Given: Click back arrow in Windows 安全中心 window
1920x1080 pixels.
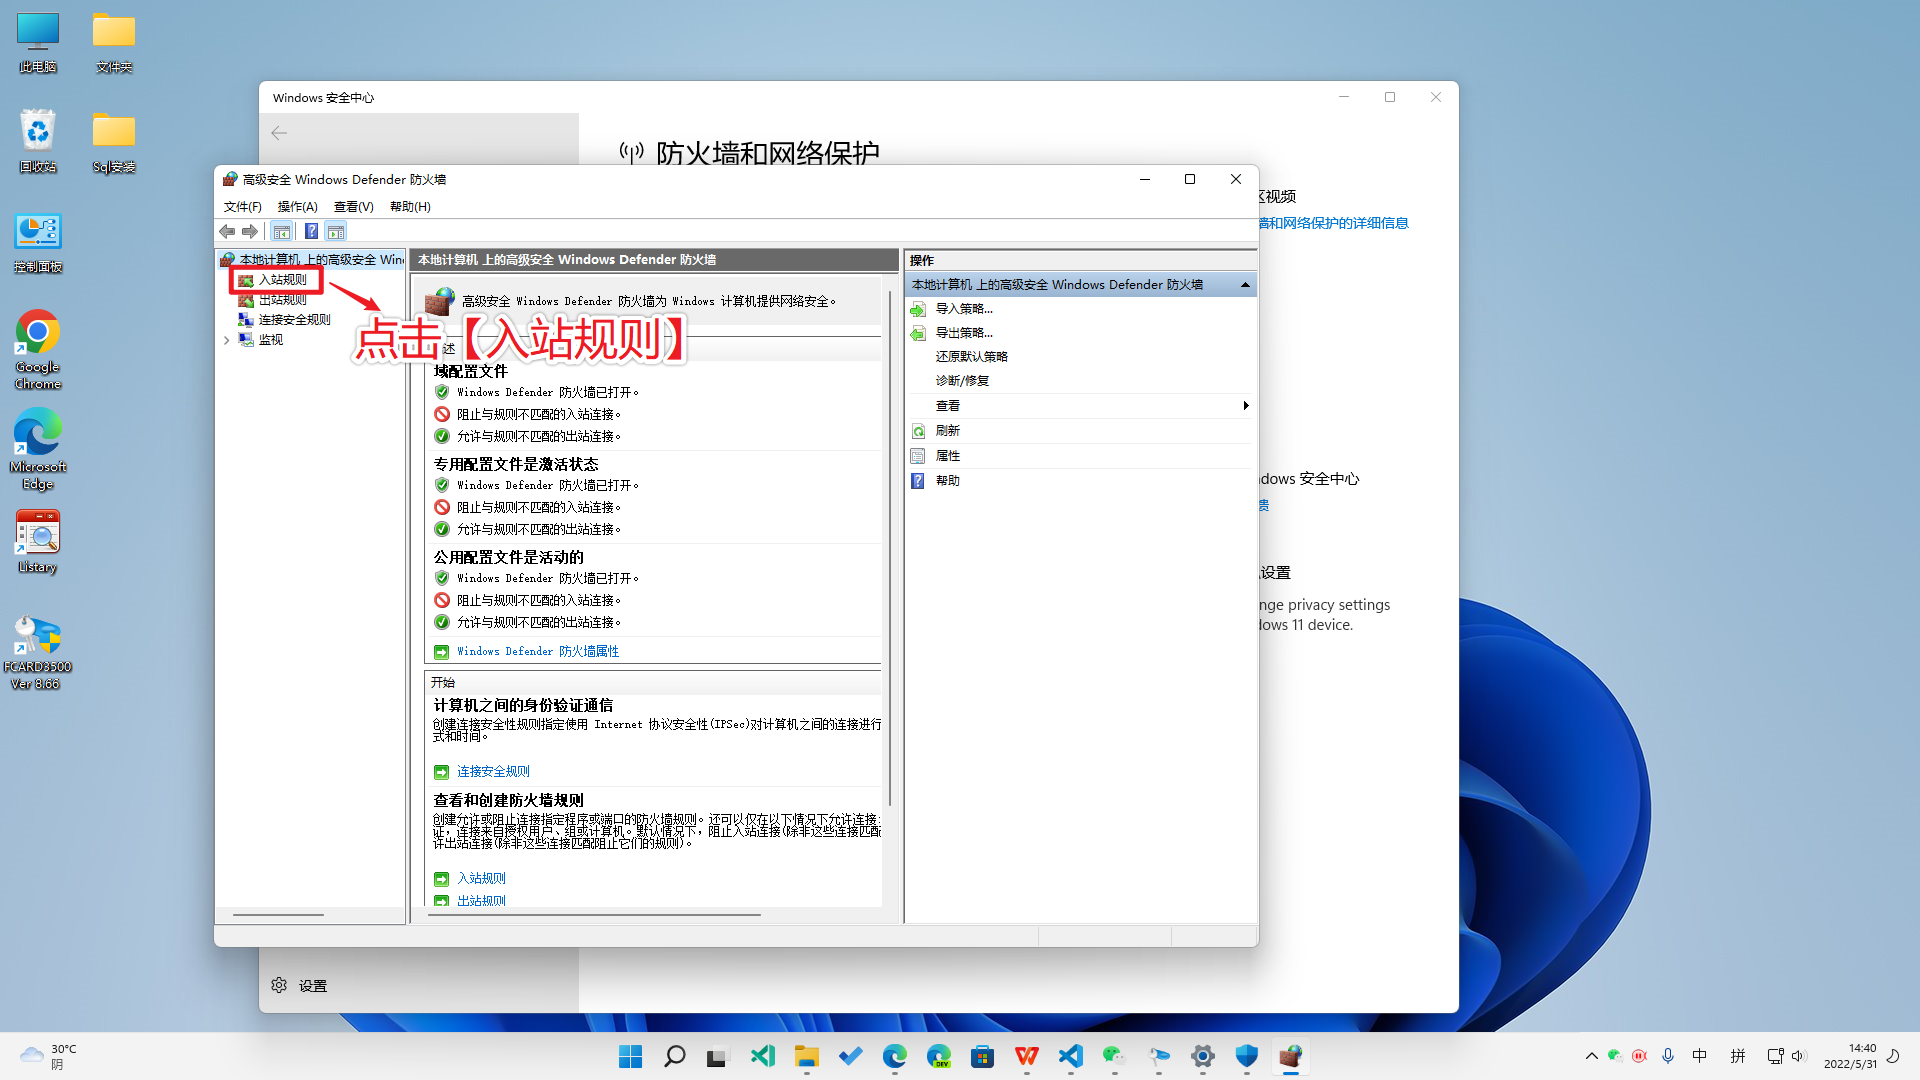Looking at the screenshot, I should [279, 133].
